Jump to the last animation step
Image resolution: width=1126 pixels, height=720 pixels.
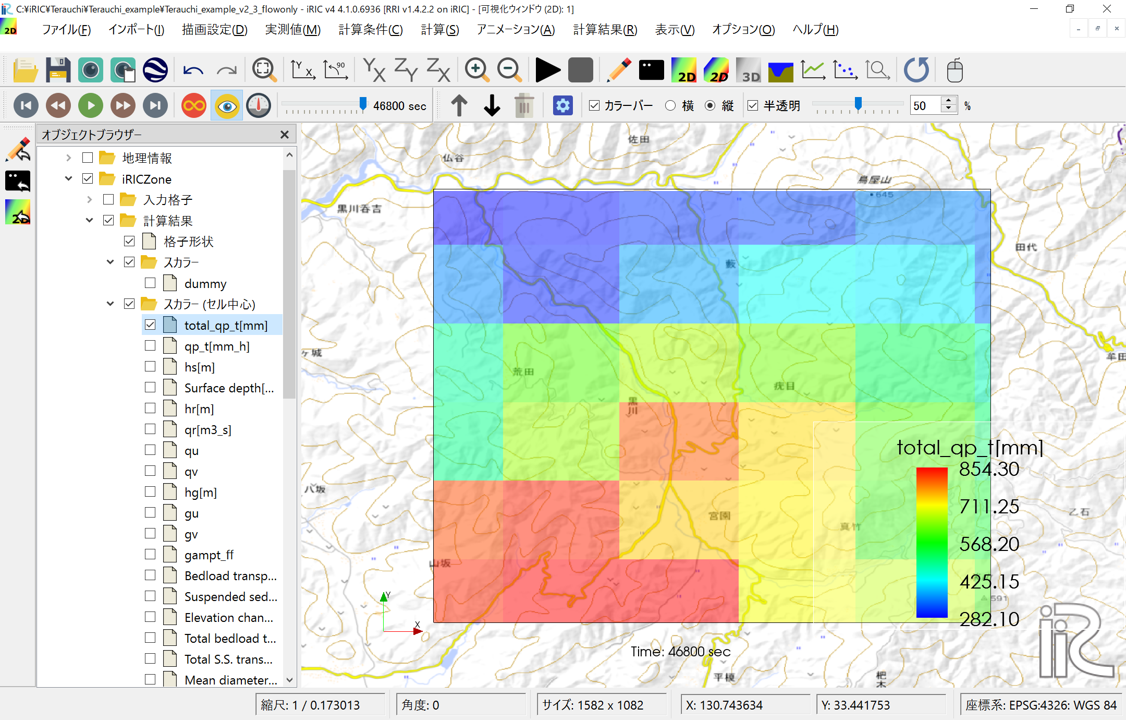point(155,106)
